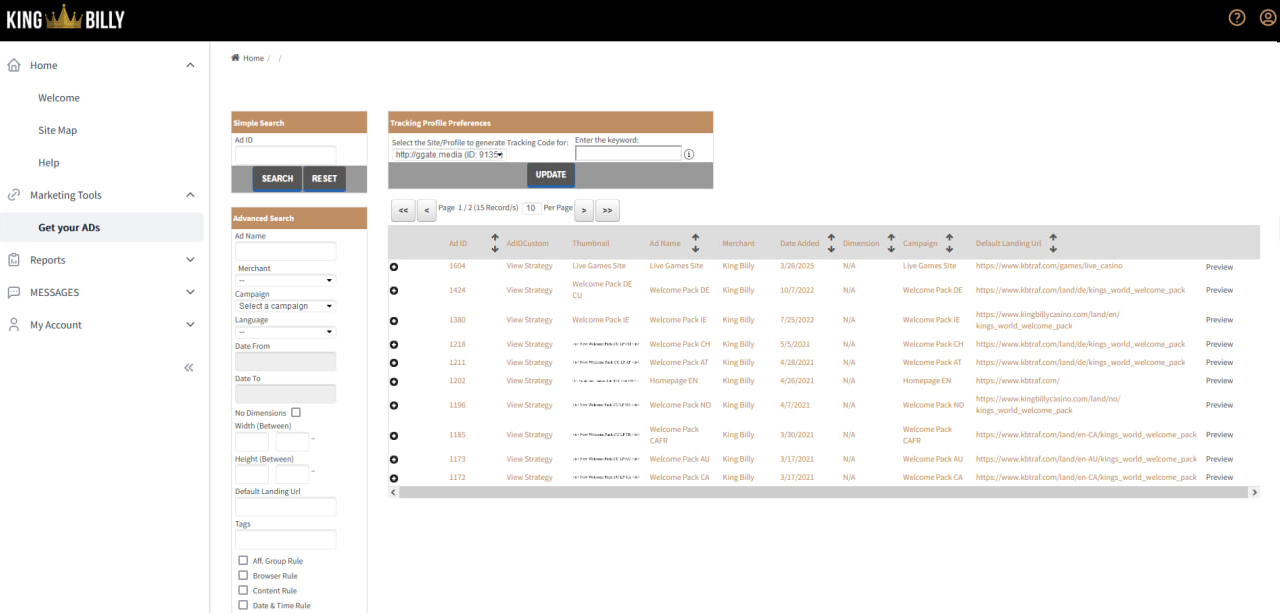Viewport: 1280px width, 613px height.
Task: Click the SEARCH button
Action: click(277, 179)
